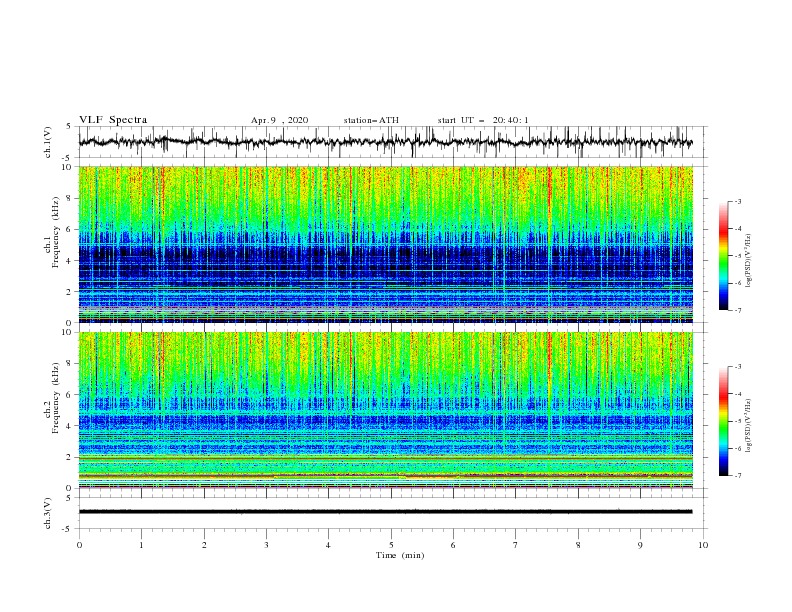
Task: Click the time axis tick label "8"
Action: point(578,545)
